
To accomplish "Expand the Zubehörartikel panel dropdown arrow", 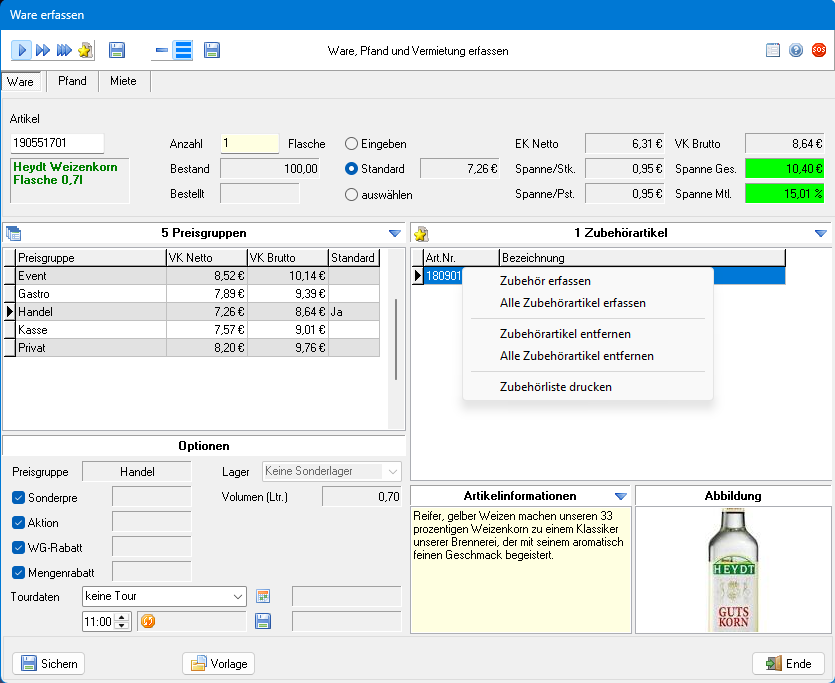I will pyautogui.click(x=821, y=233).
